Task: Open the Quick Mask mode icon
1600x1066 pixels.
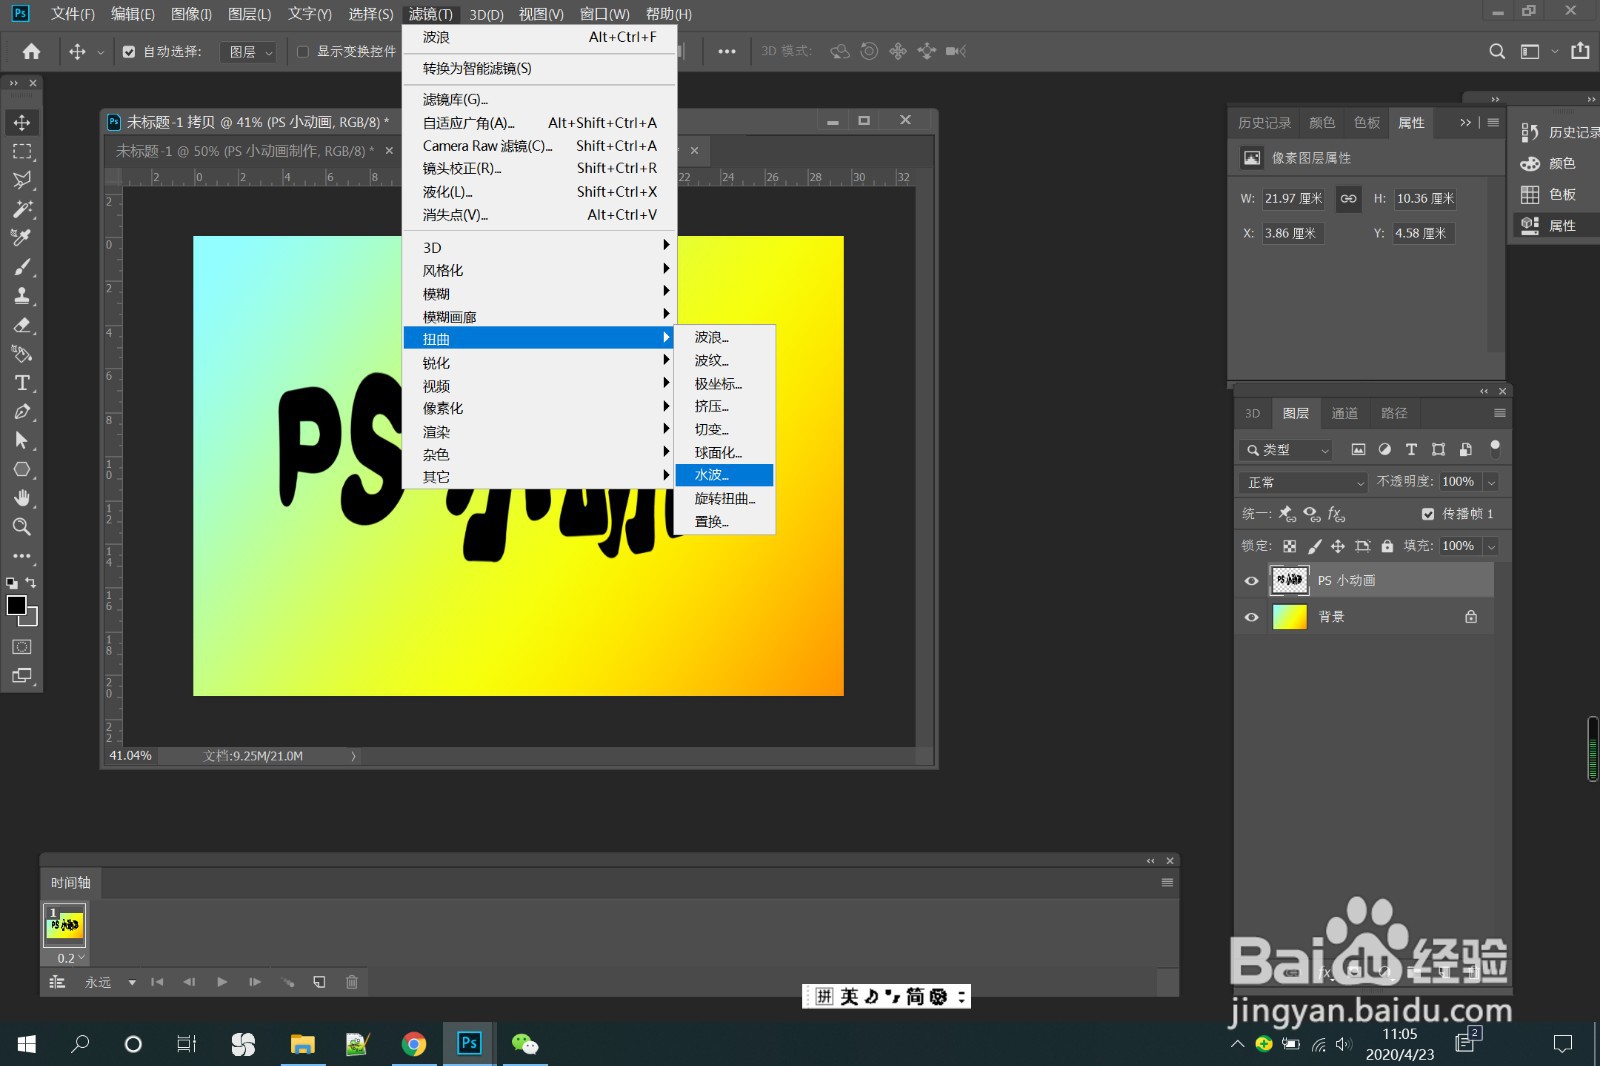Action: pyautogui.click(x=22, y=647)
